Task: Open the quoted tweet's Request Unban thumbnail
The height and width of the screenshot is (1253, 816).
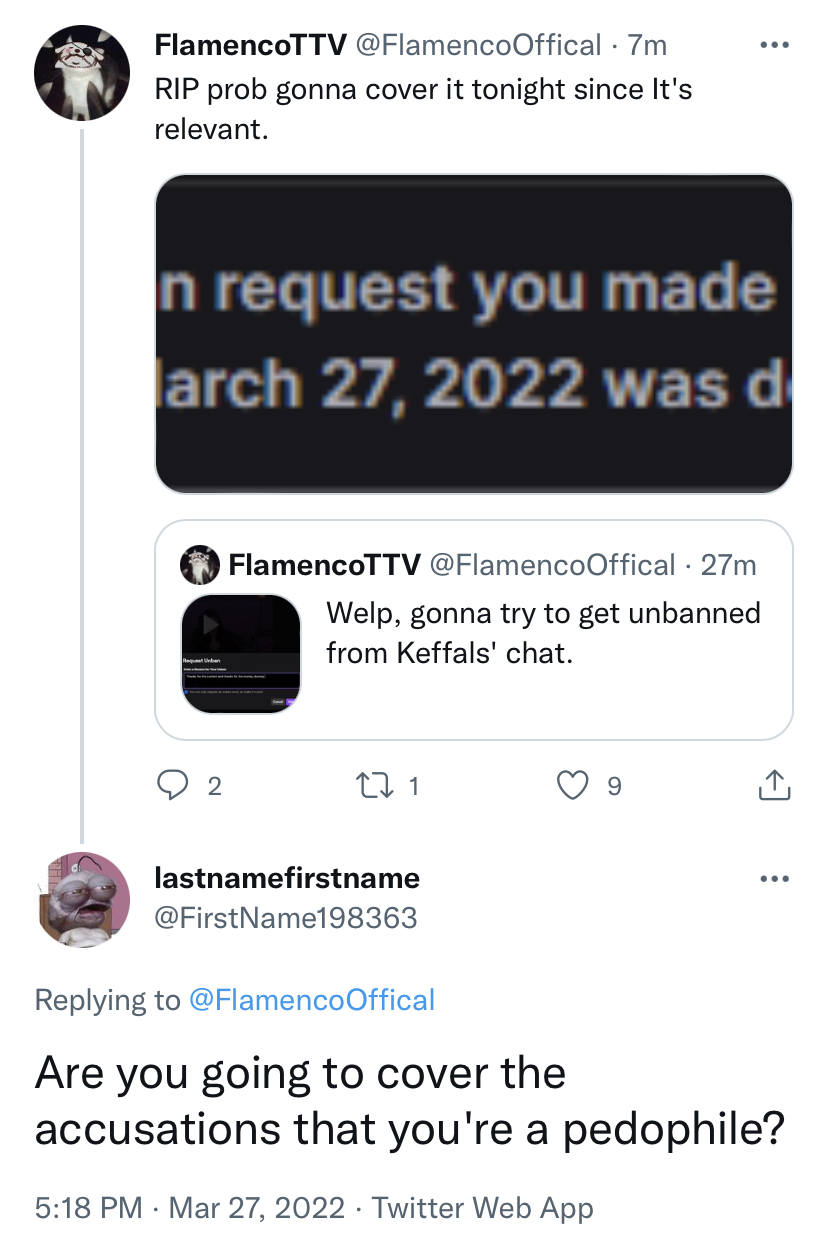Action: pyautogui.click(x=241, y=654)
